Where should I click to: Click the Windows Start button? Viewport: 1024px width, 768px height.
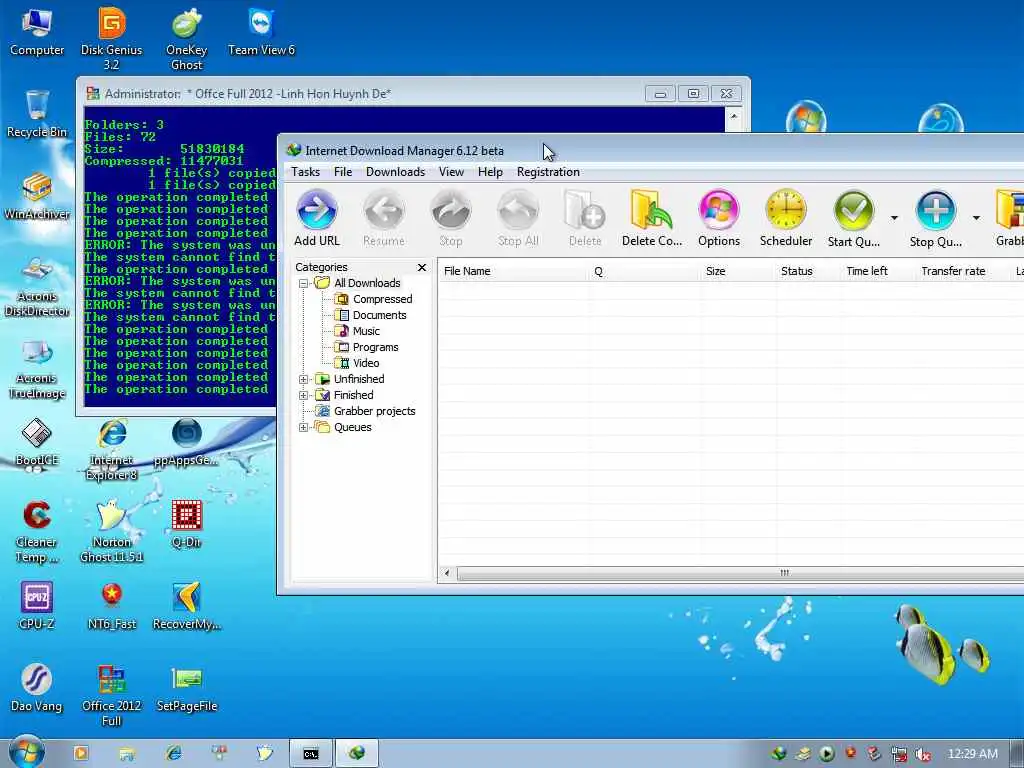27,753
